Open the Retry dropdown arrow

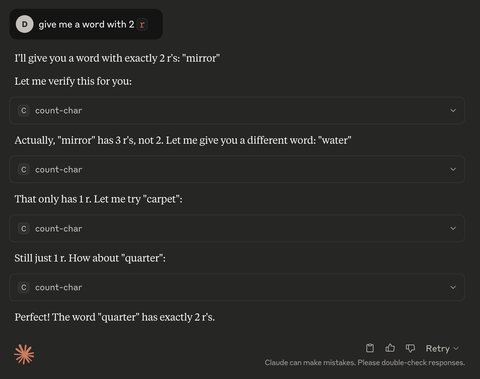coord(456,348)
